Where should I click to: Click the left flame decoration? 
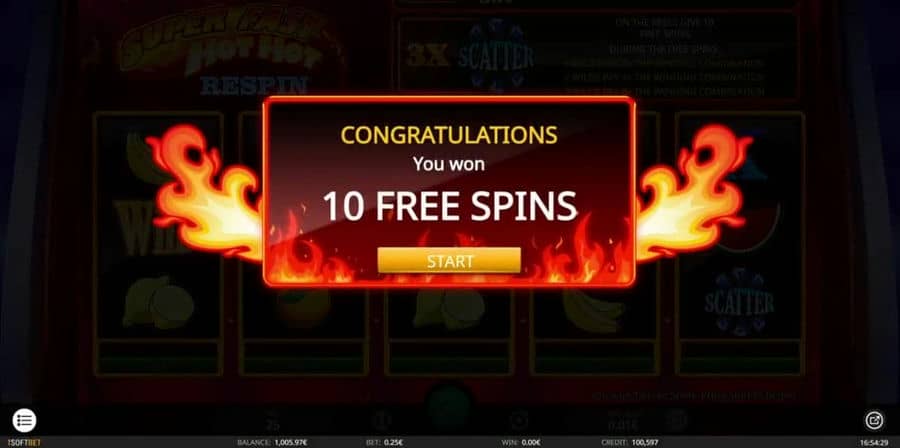coord(205,192)
